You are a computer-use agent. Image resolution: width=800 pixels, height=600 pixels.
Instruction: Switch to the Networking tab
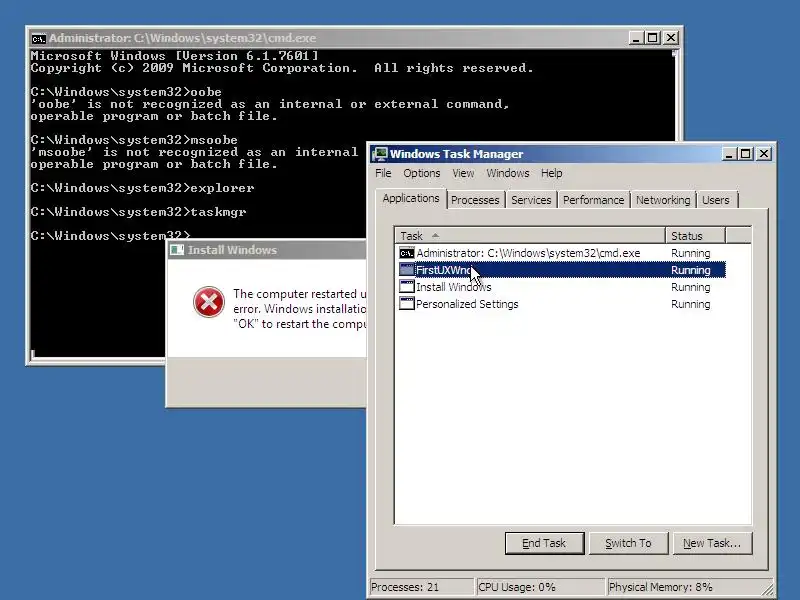pos(663,200)
